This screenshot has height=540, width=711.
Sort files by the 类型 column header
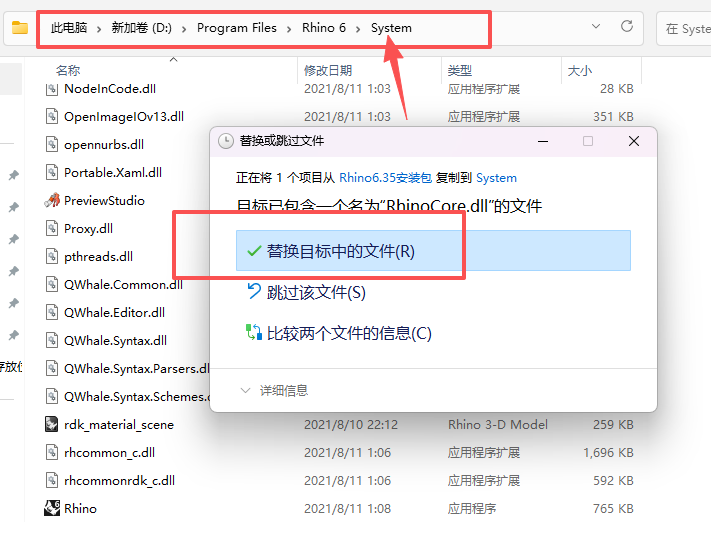tap(459, 70)
